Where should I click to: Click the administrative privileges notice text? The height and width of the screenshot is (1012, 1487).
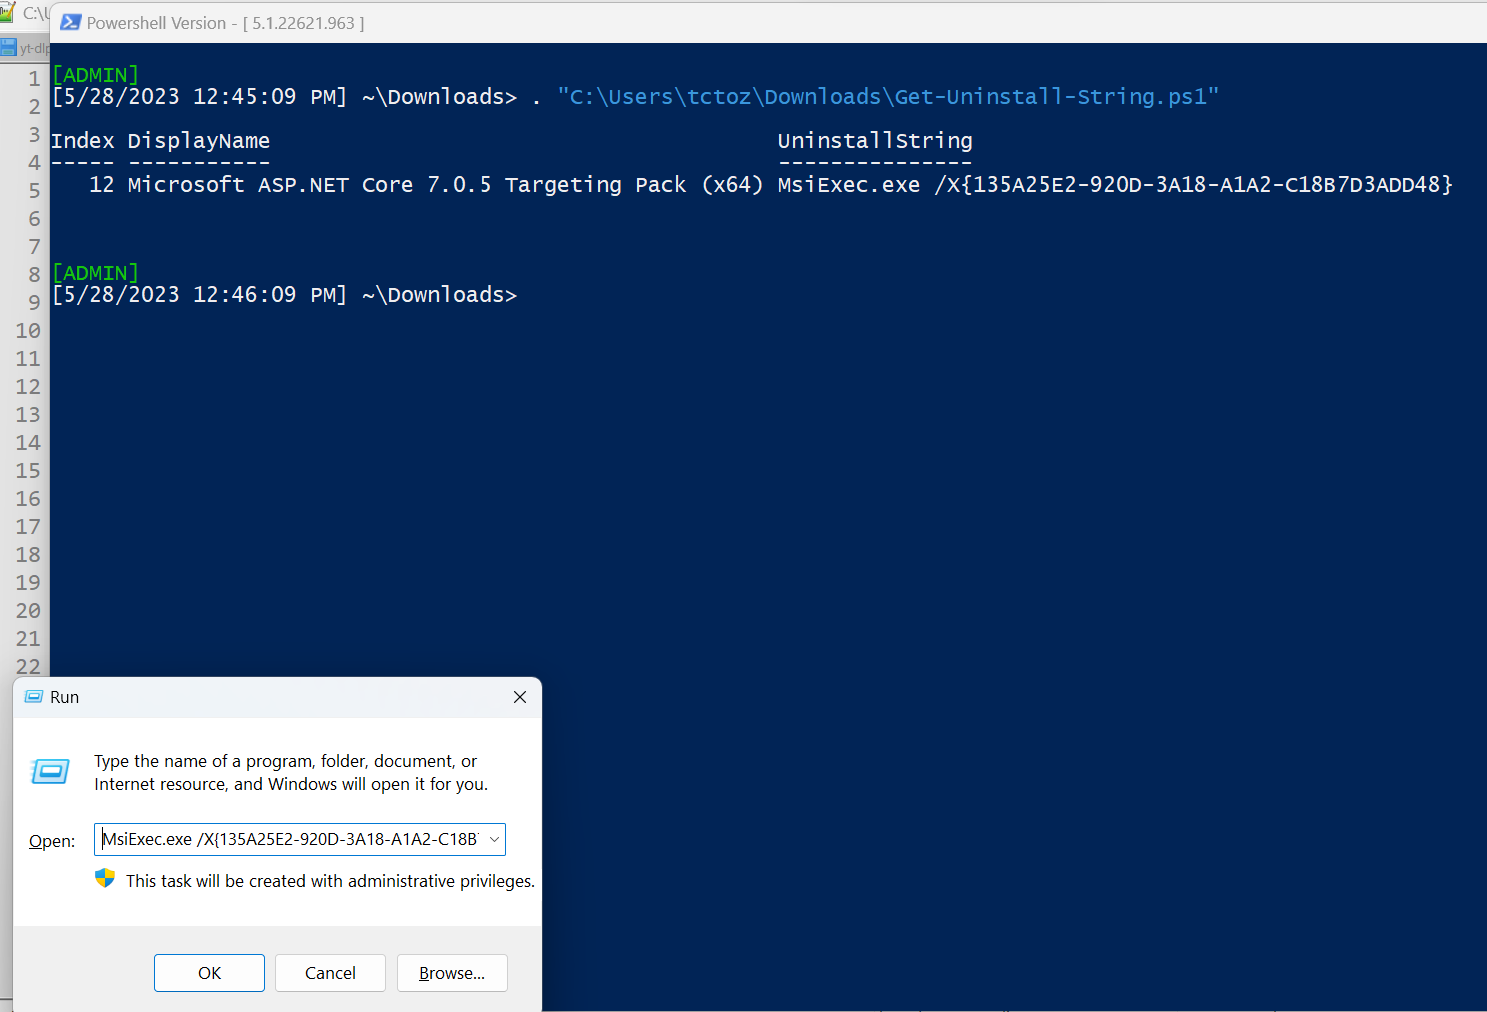tap(330, 881)
